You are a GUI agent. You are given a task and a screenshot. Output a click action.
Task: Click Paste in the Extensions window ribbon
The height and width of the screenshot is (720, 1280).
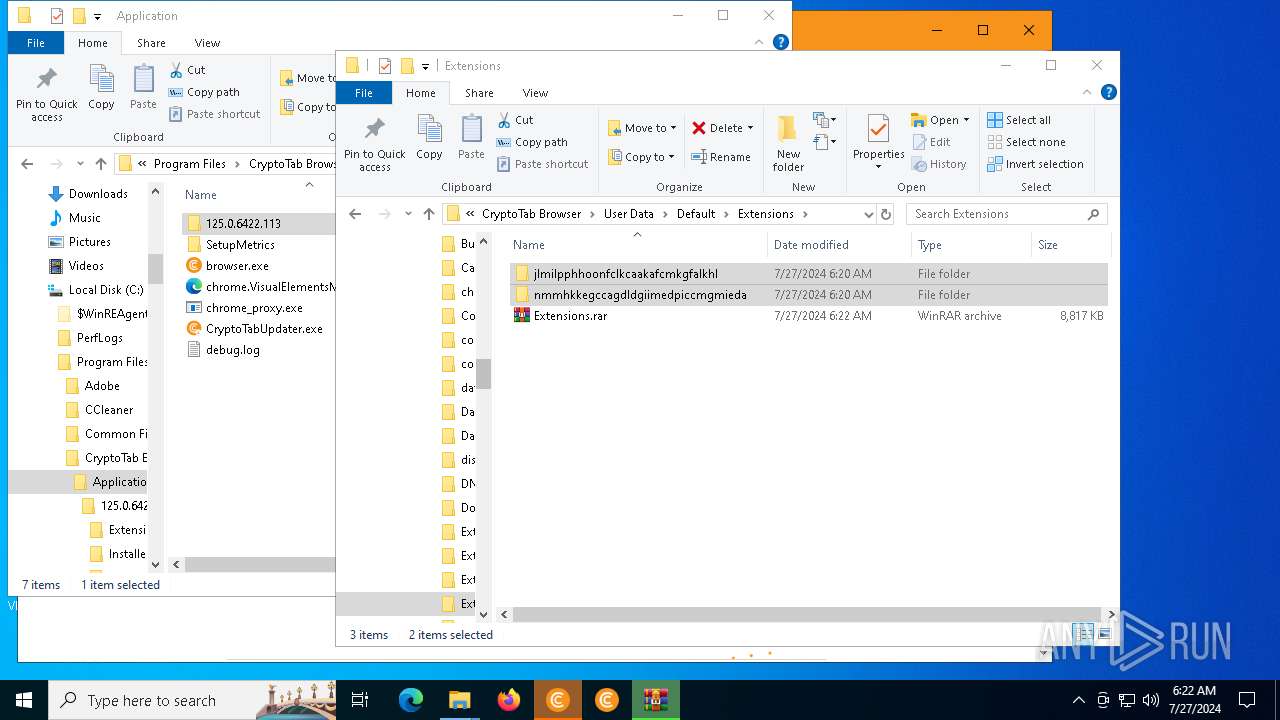471,138
